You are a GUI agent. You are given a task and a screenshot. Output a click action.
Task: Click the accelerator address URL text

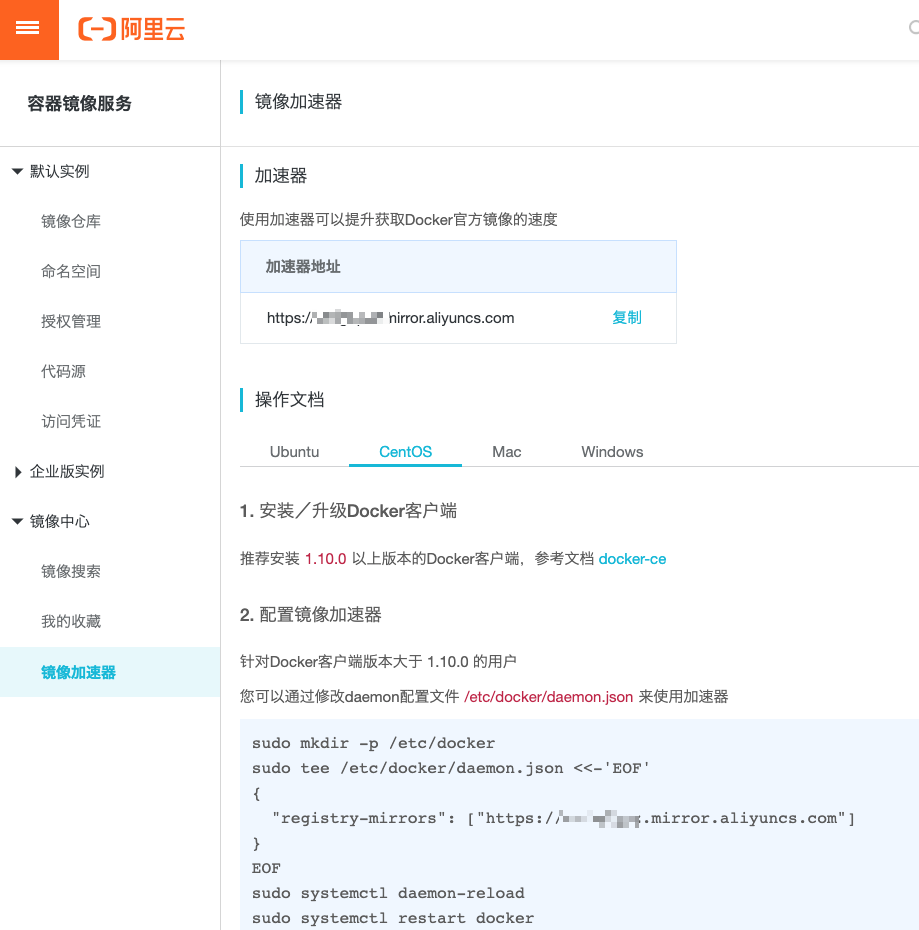coord(390,318)
